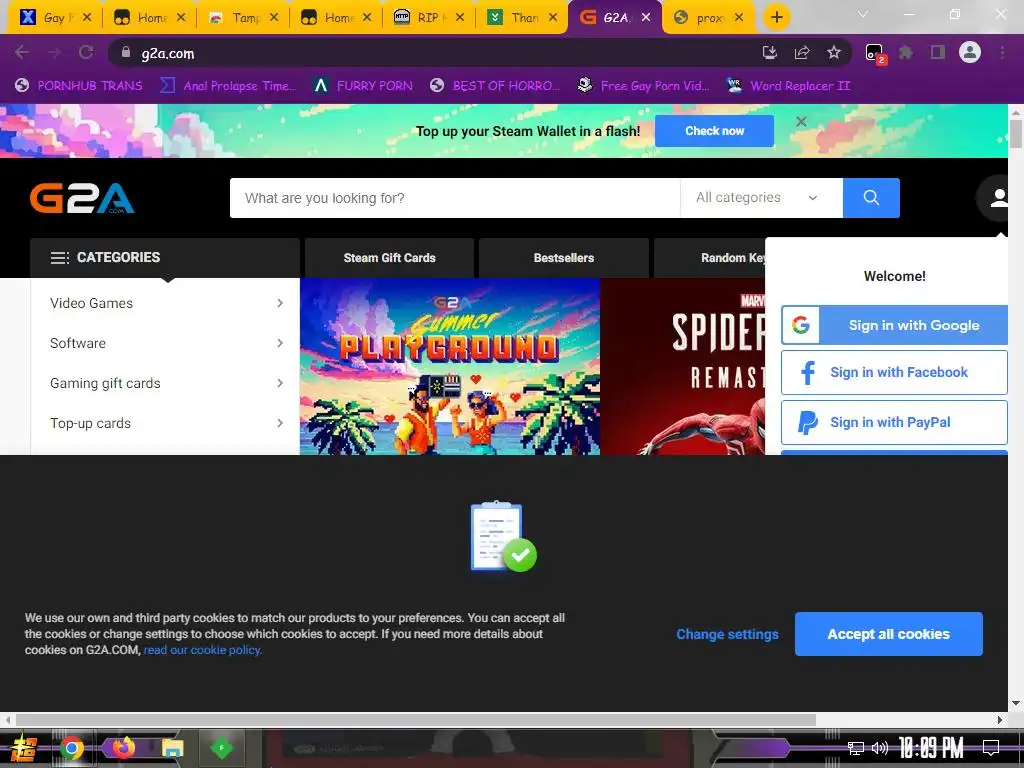Focus the What are you looking for search box

[x=455, y=198]
